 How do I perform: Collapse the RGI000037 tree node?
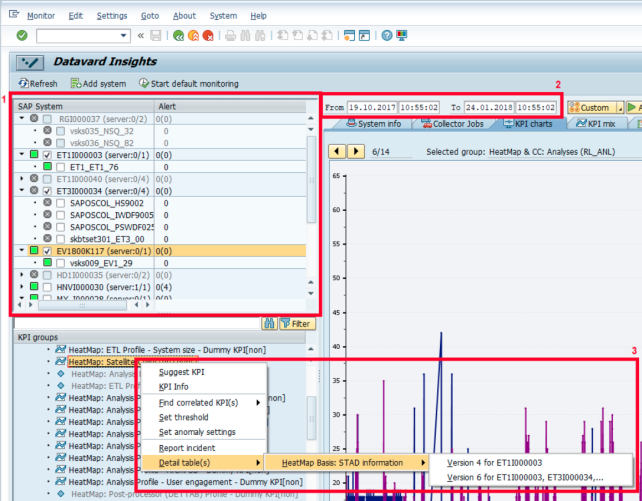pos(22,119)
